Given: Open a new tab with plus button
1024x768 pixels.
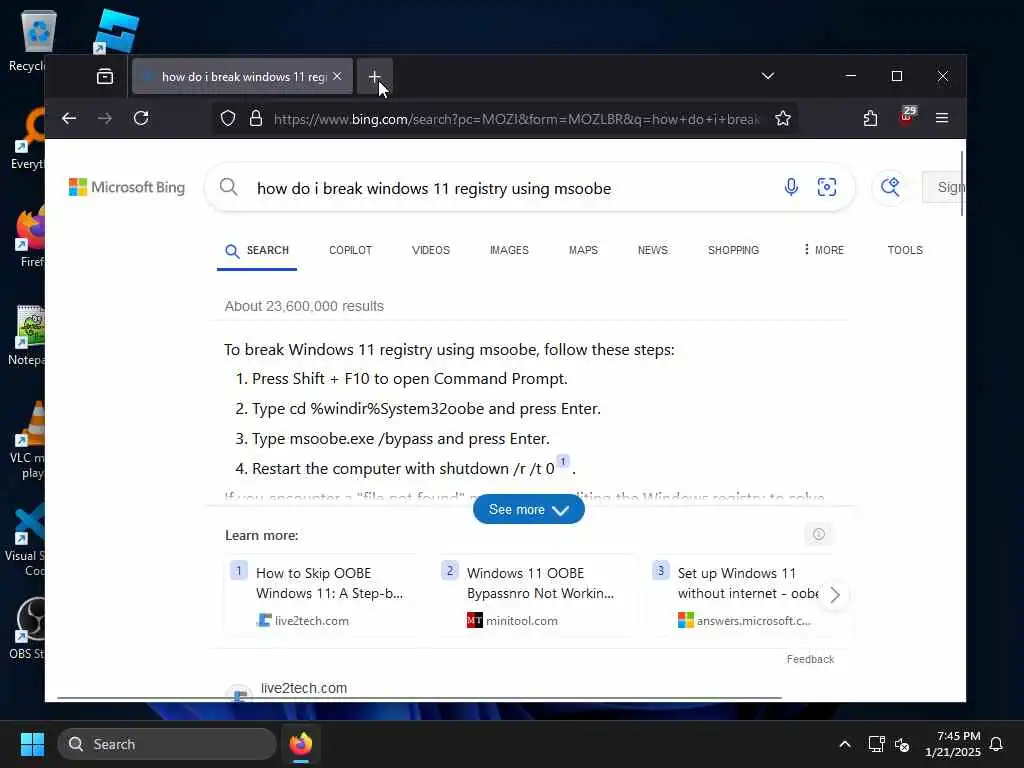Looking at the screenshot, I should 374,76.
